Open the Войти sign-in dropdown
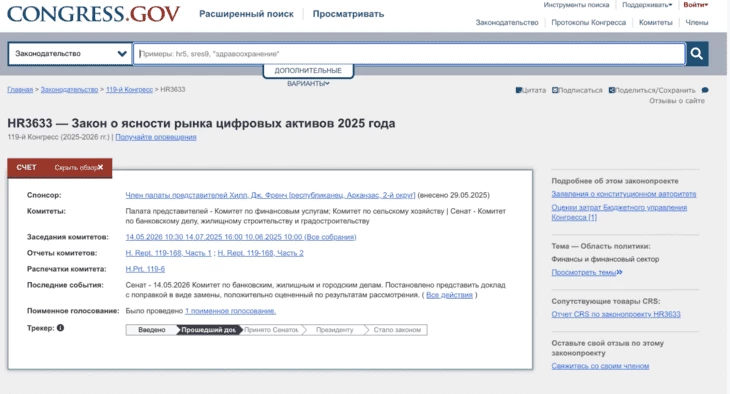730x394 pixels. [x=696, y=5]
